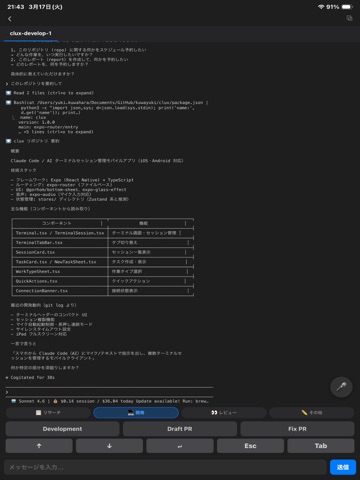This screenshot has width=360, height=480.
Task: Tap the copy icon in the header
Action: [x=349, y=18]
